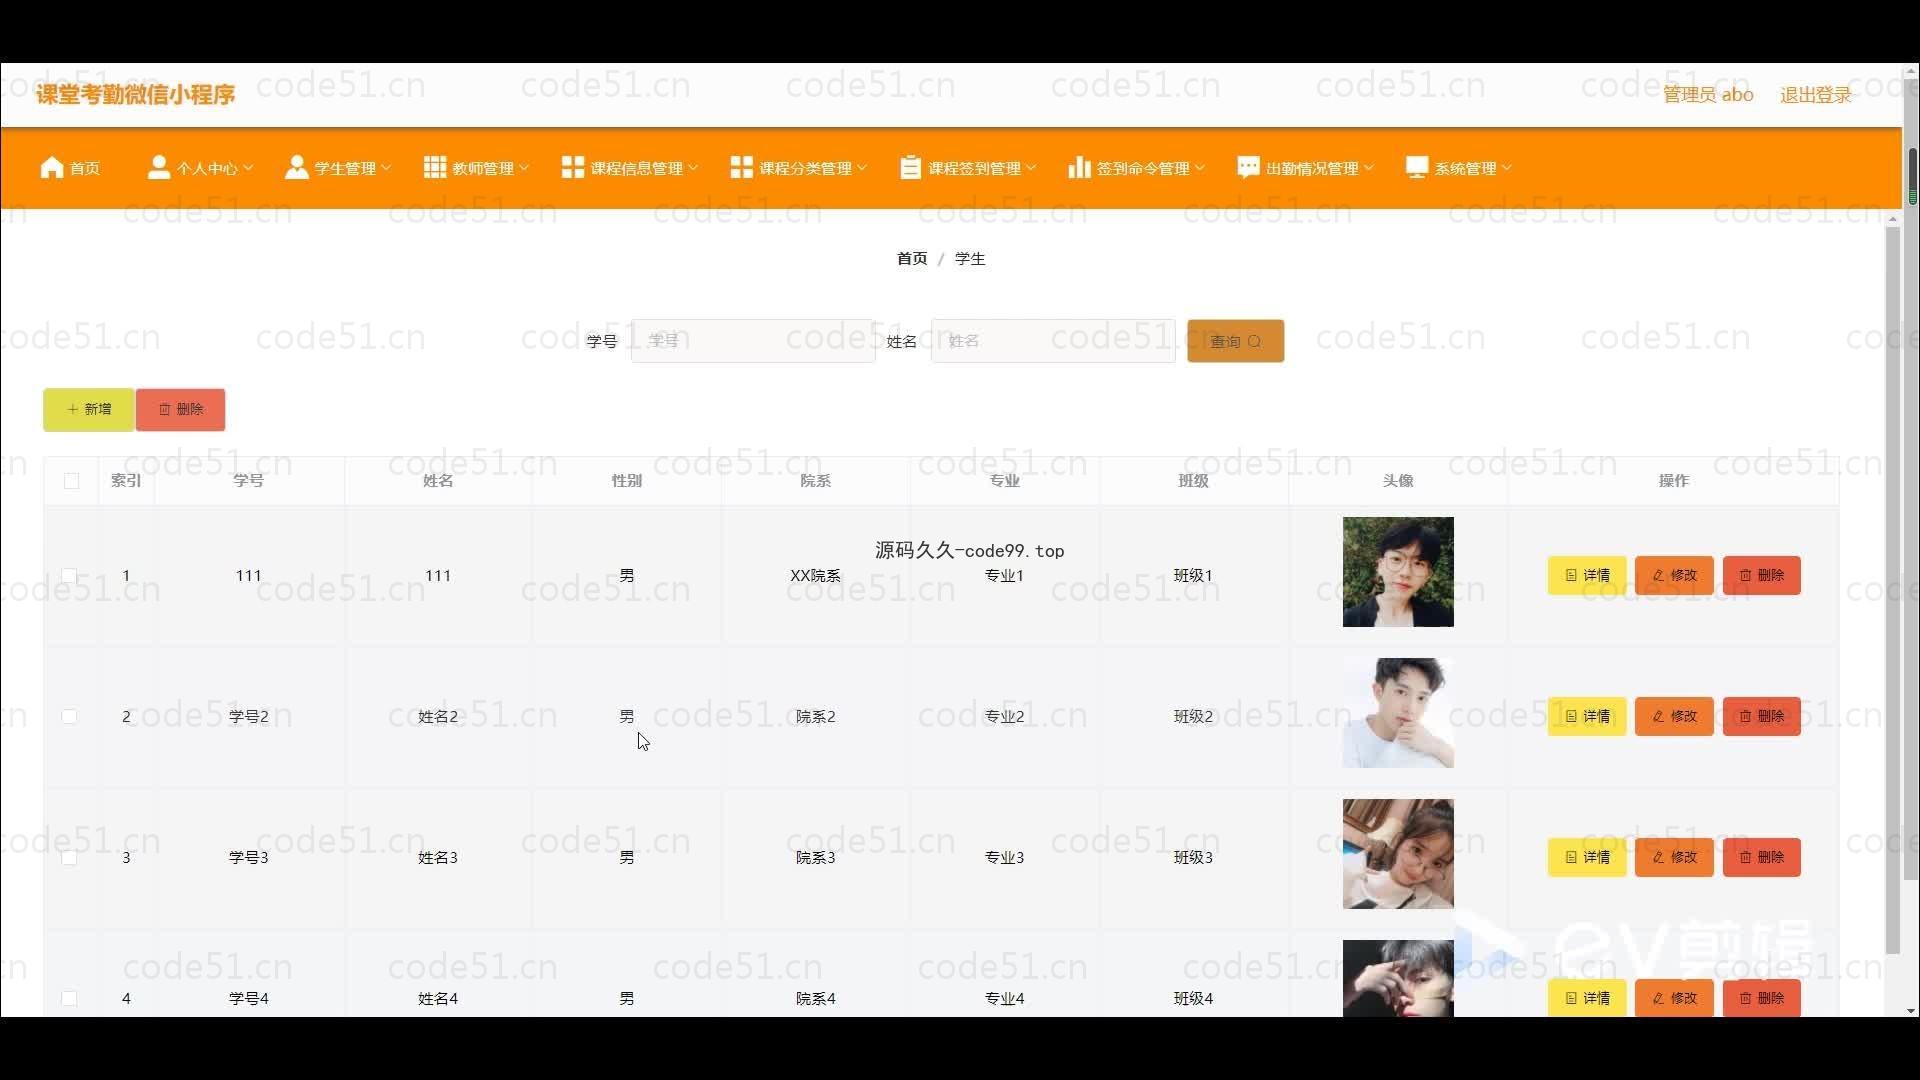Open the 首页 menu item
The image size is (1920, 1080).
(85, 169)
